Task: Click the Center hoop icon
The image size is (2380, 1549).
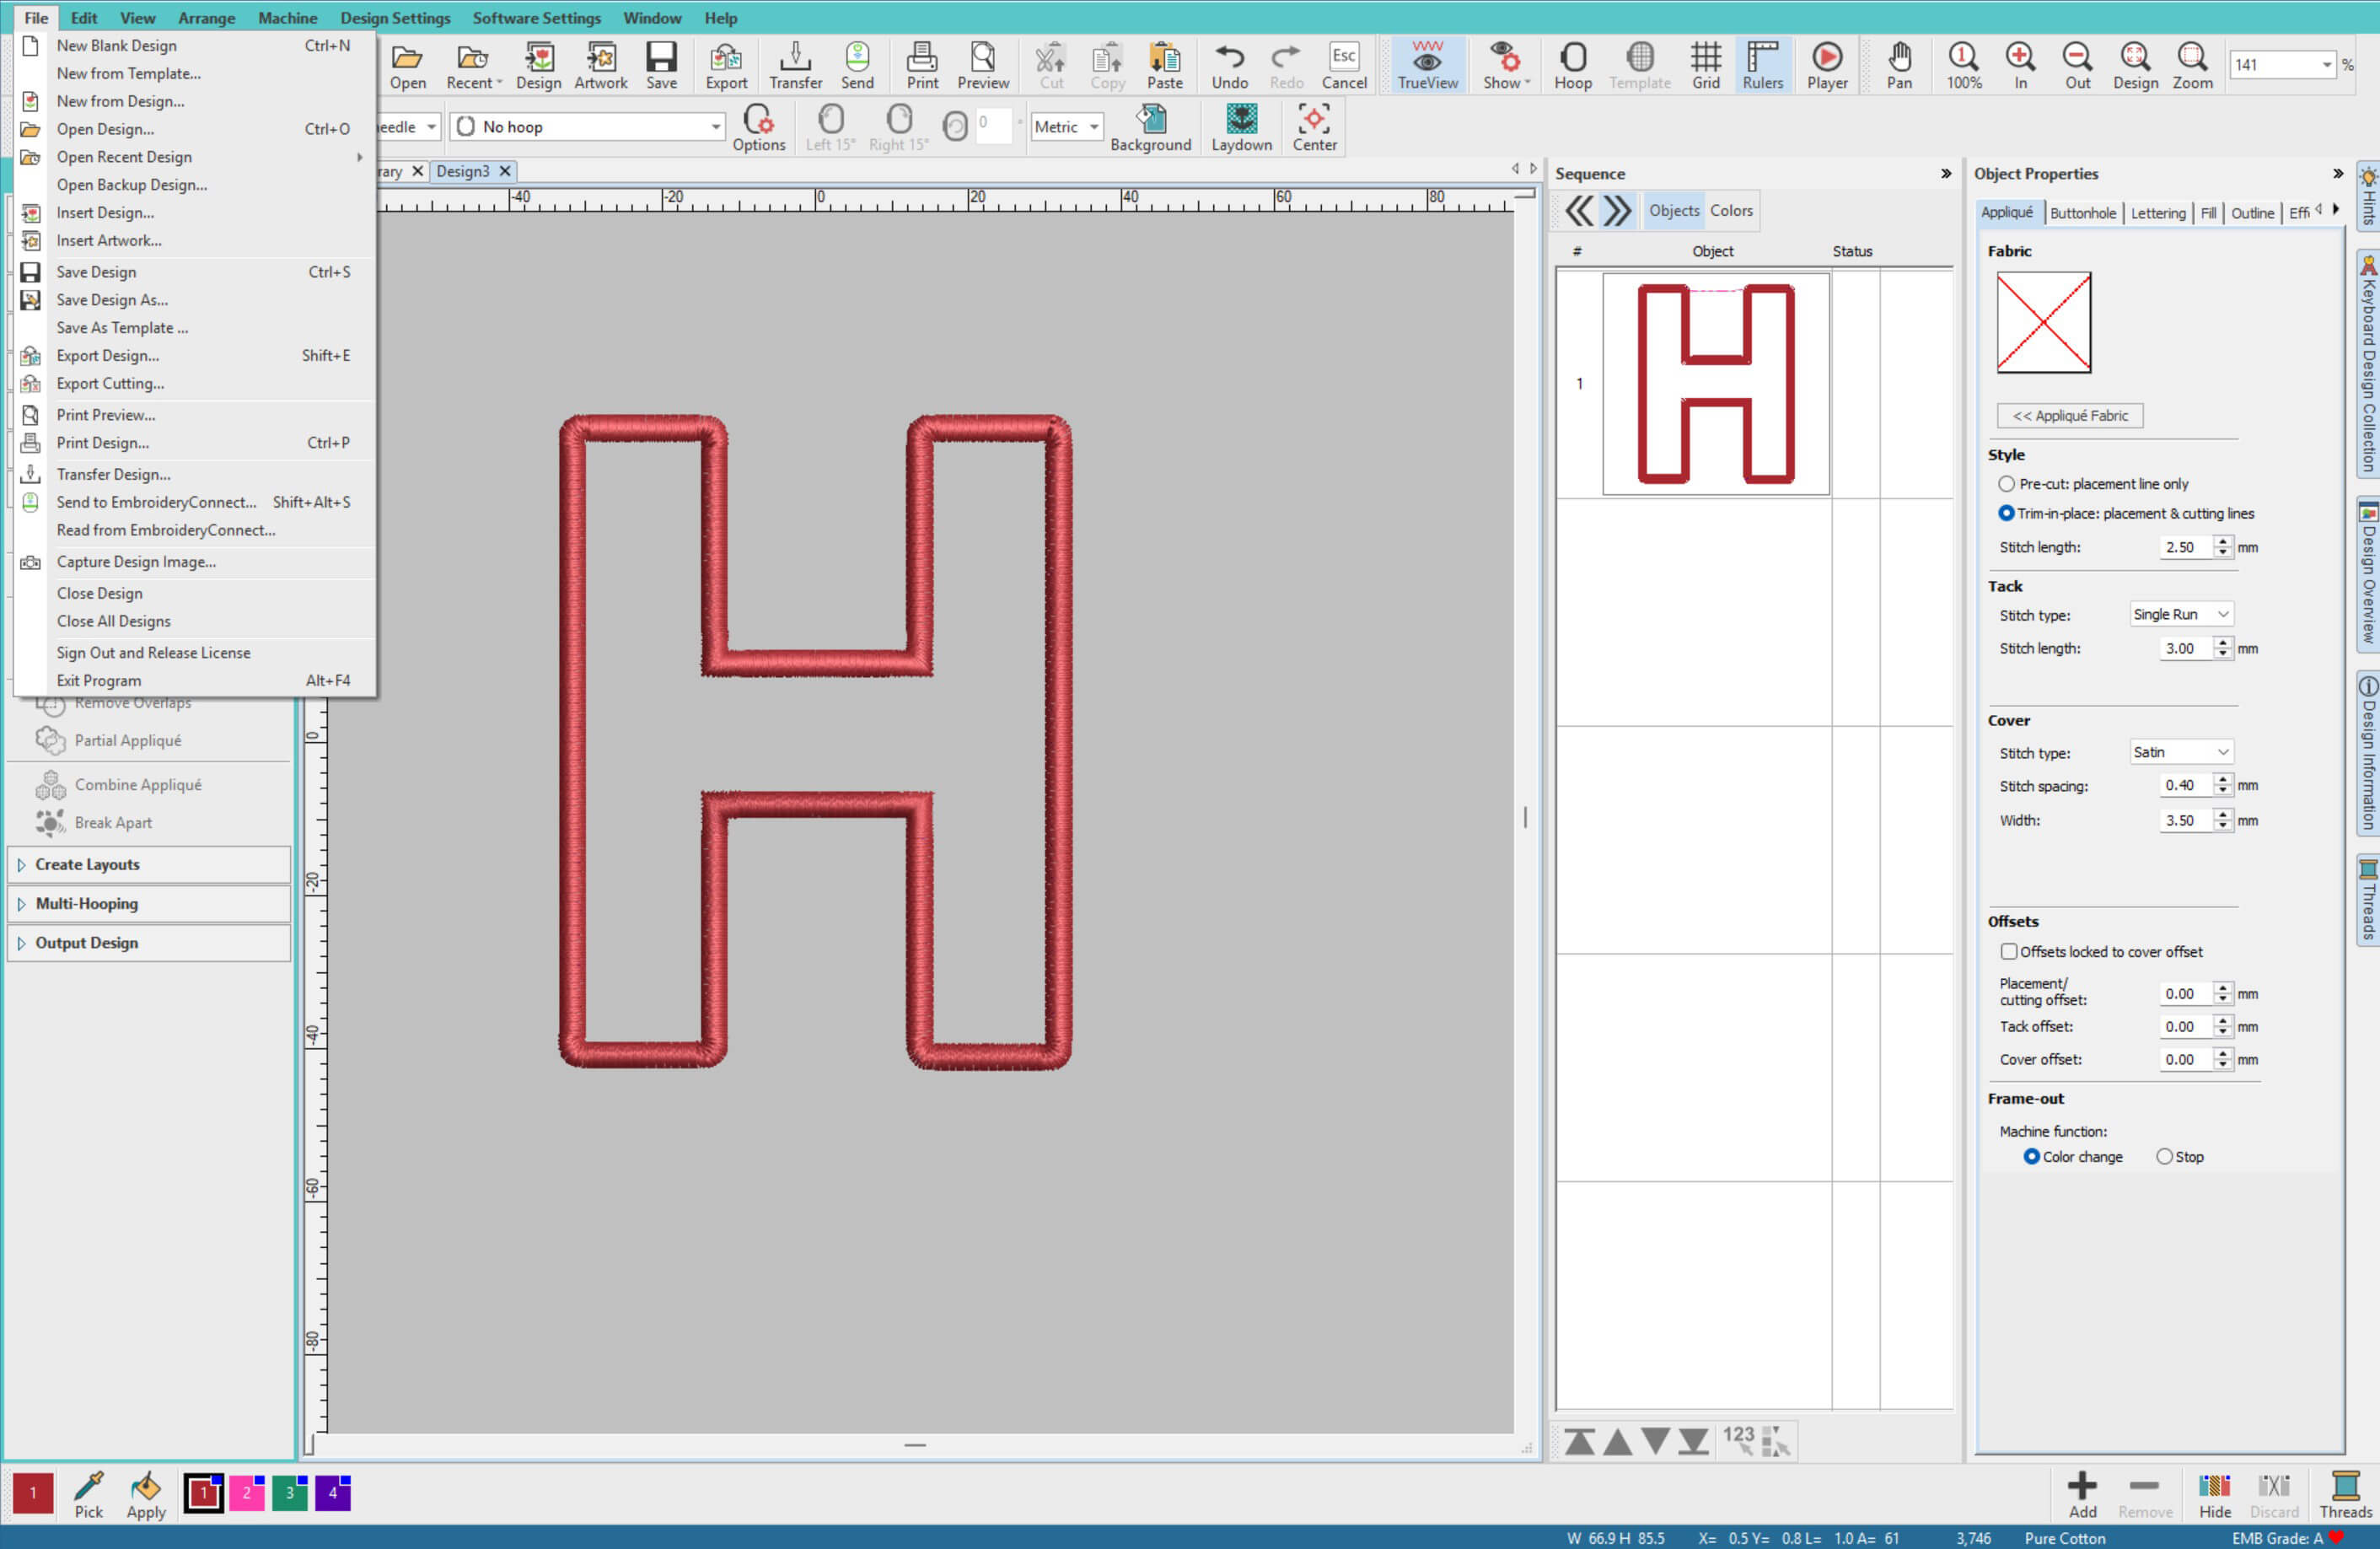Action: (x=1314, y=128)
